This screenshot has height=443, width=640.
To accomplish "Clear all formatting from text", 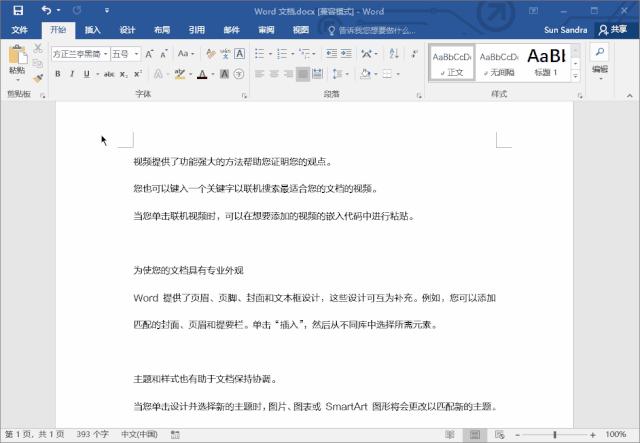I will click(211, 54).
